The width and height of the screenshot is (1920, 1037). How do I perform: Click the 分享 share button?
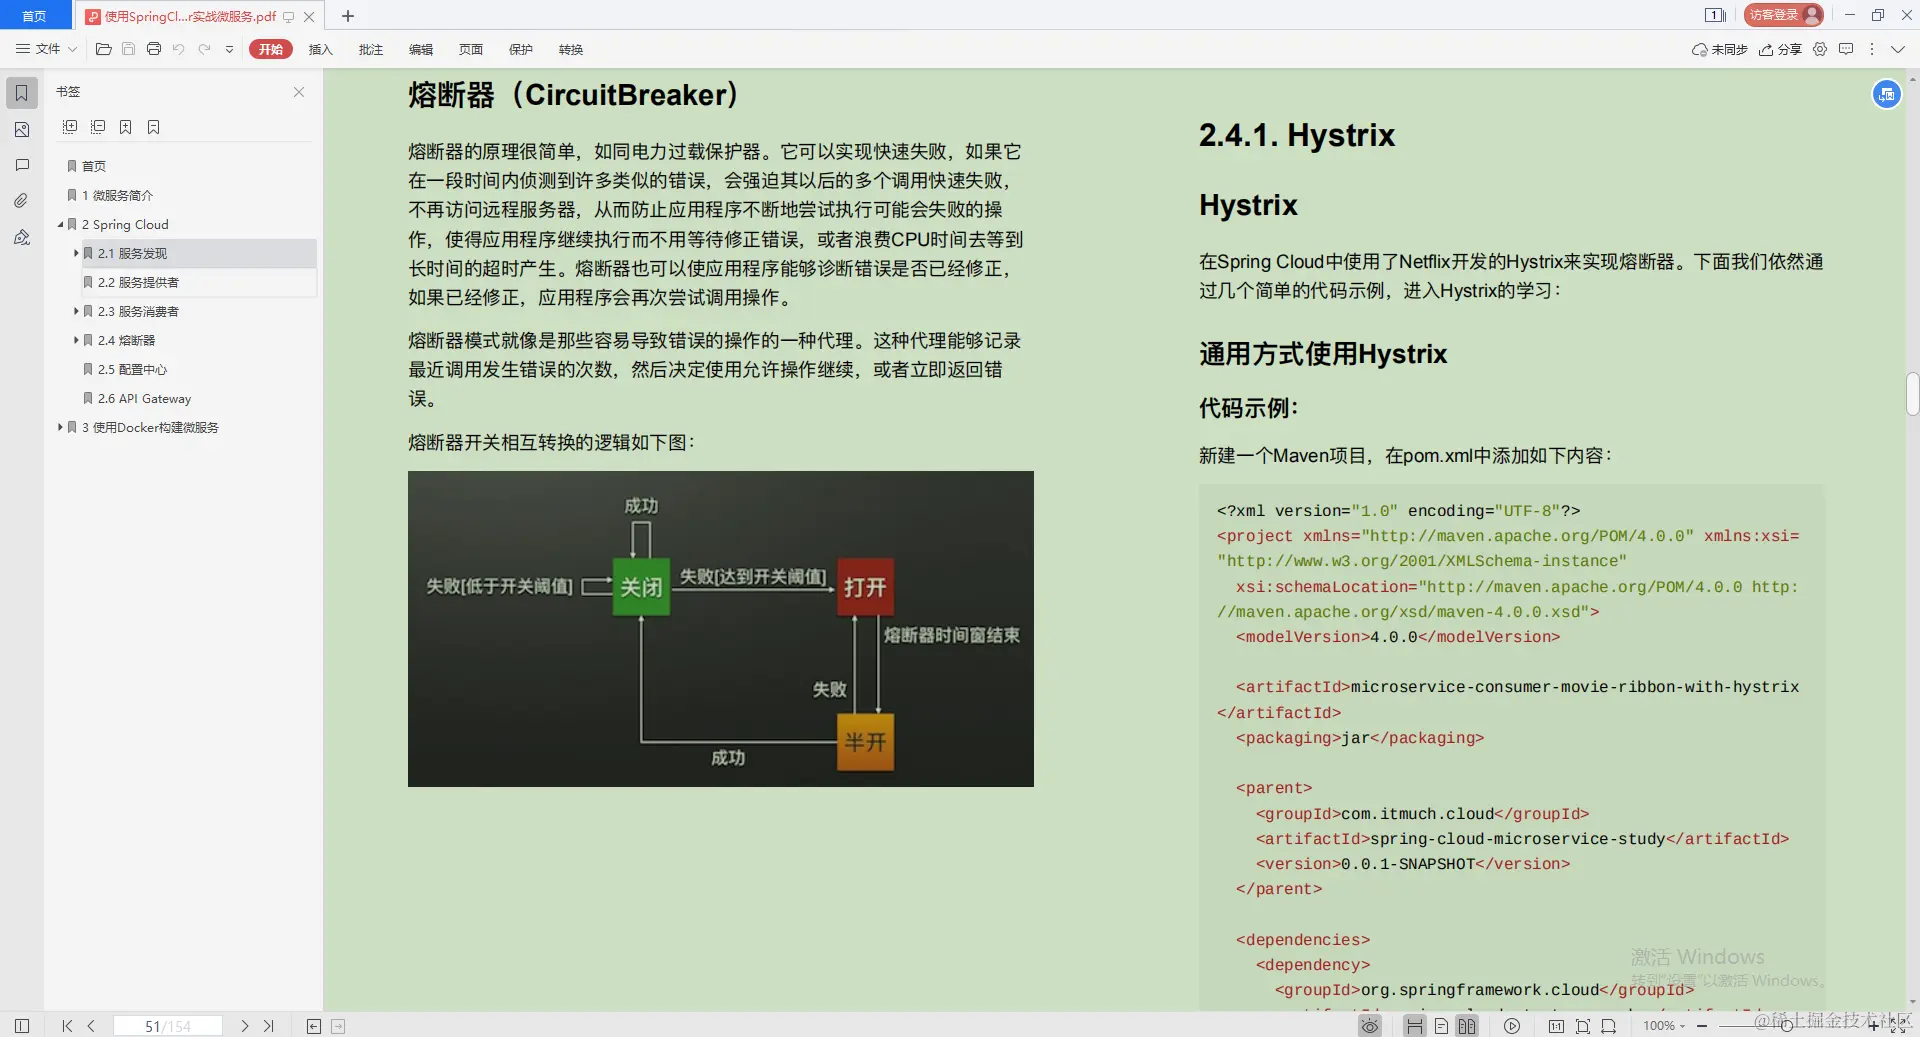point(1781,49)
